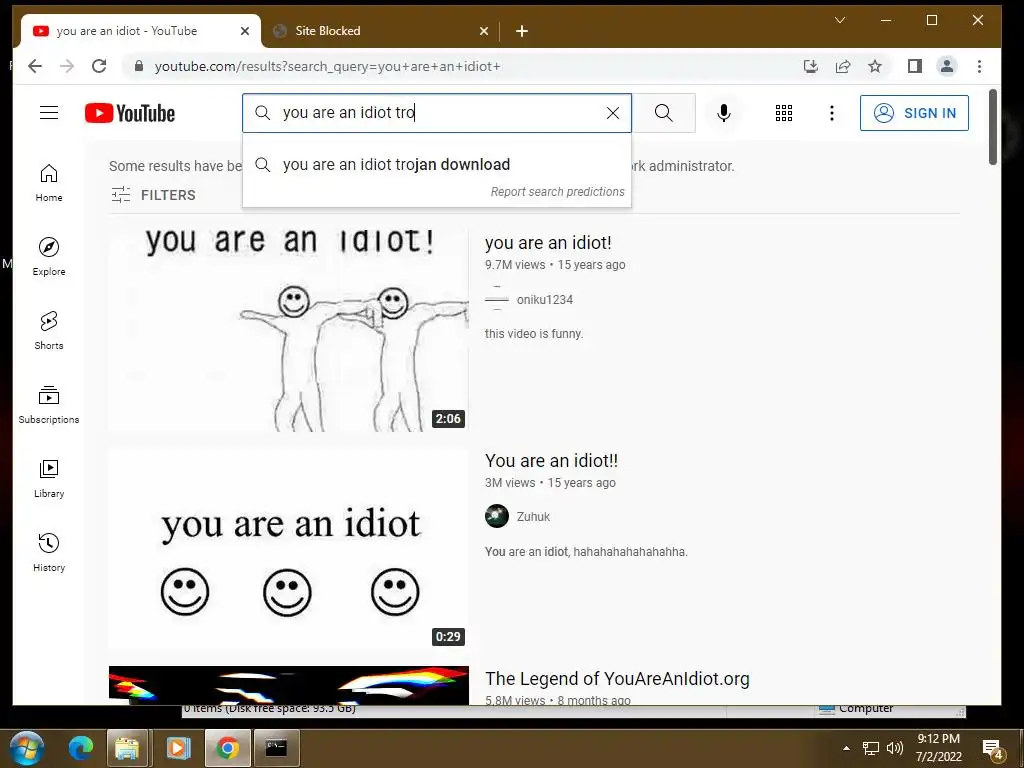Open 'The Legend of YouAreAnIdiot.org' title
Screen dimensions: 1024x768
617,679
